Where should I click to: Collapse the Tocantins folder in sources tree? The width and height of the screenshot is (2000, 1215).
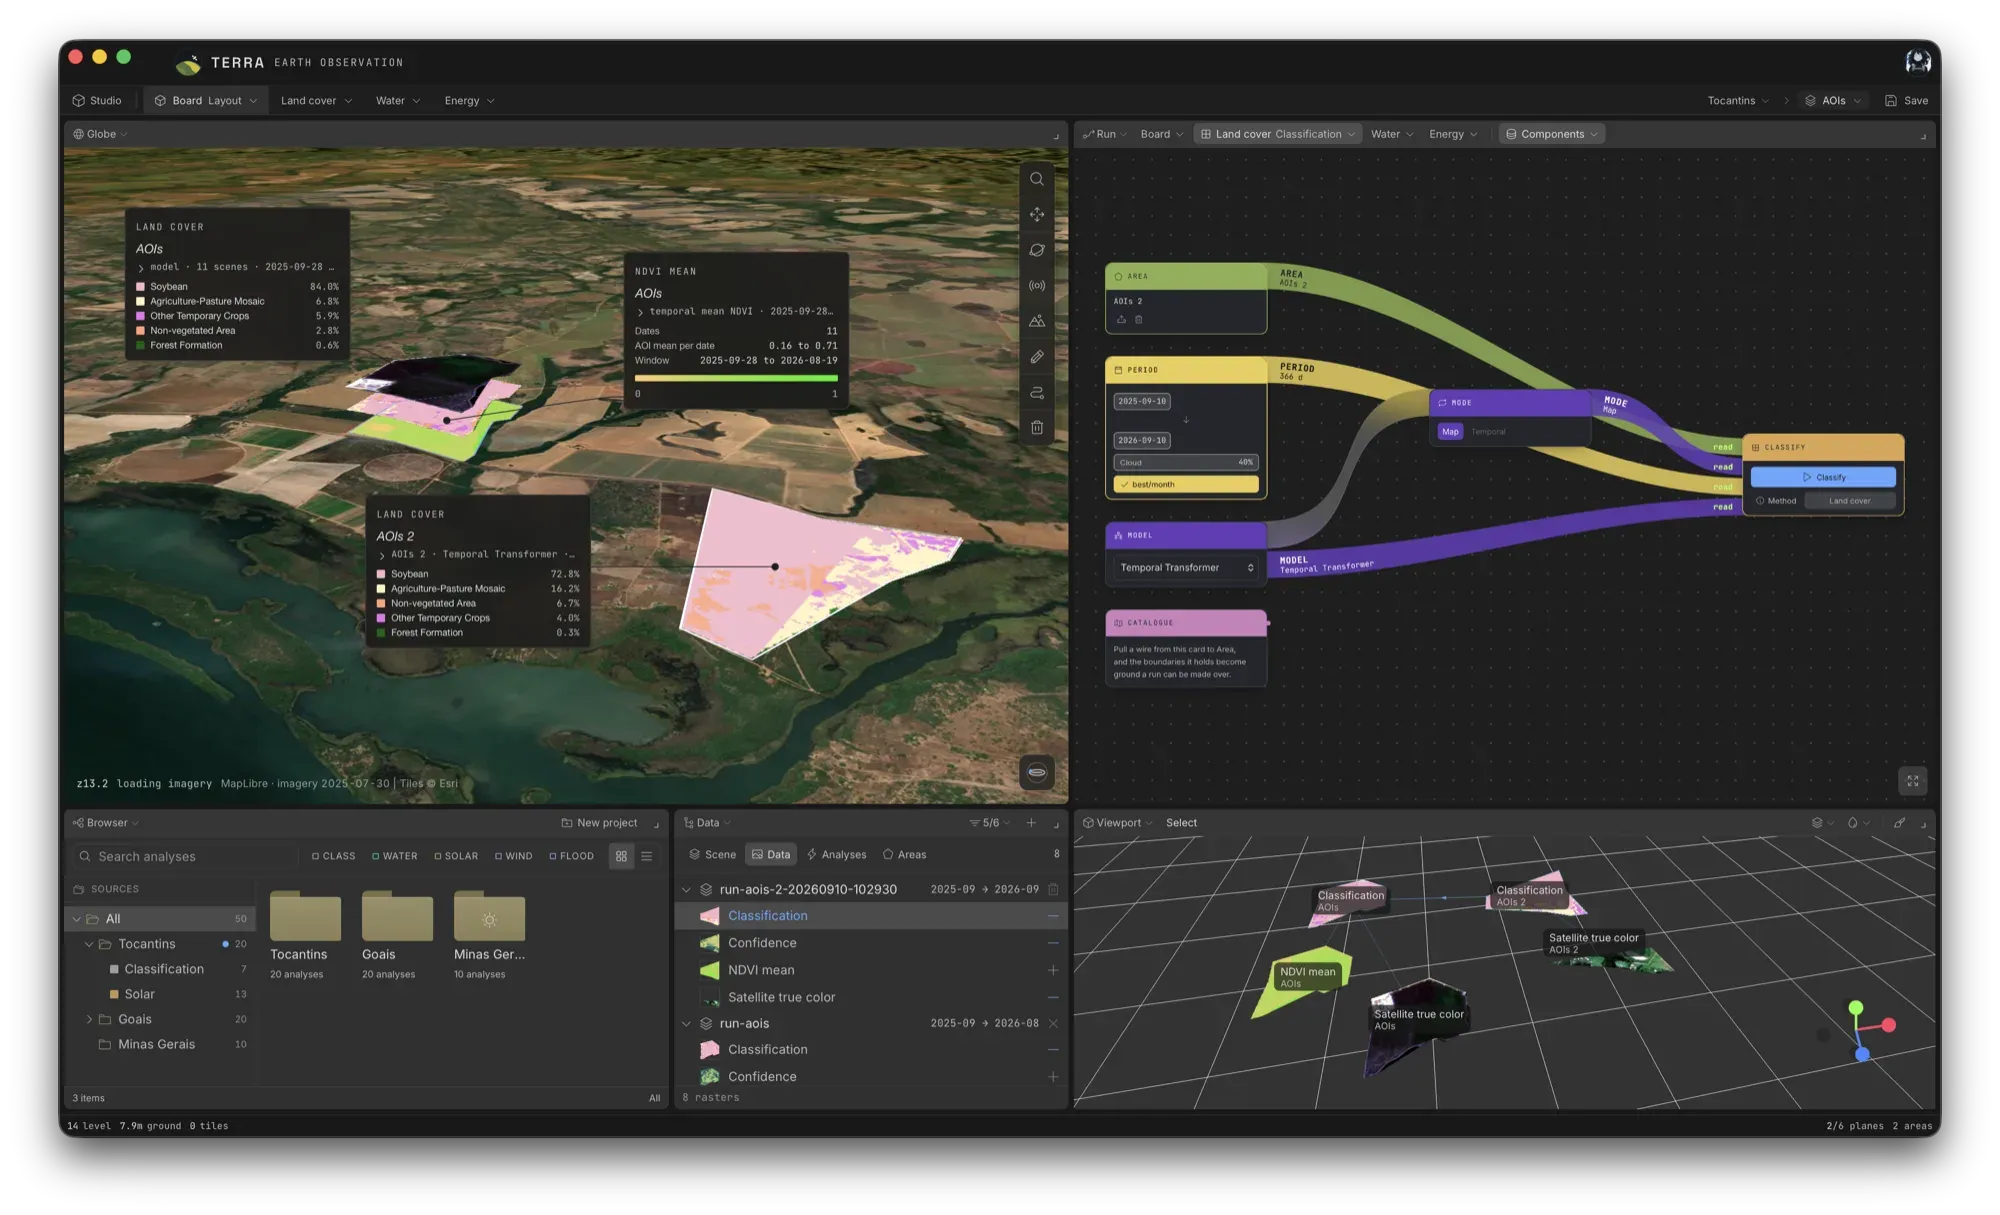coord(89,944)
